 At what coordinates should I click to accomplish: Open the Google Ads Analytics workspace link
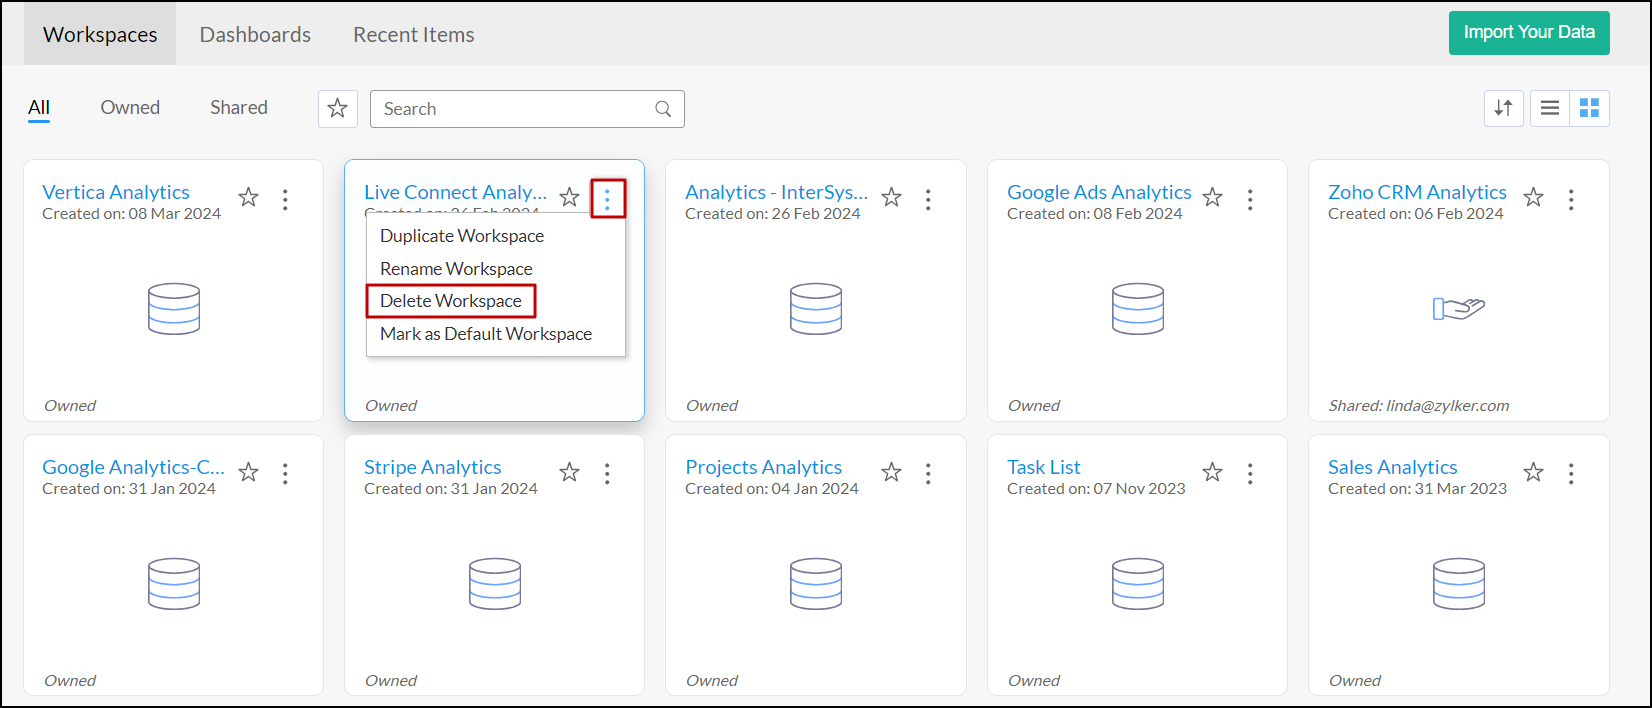pyautogui.click(x=1099, y=192)
